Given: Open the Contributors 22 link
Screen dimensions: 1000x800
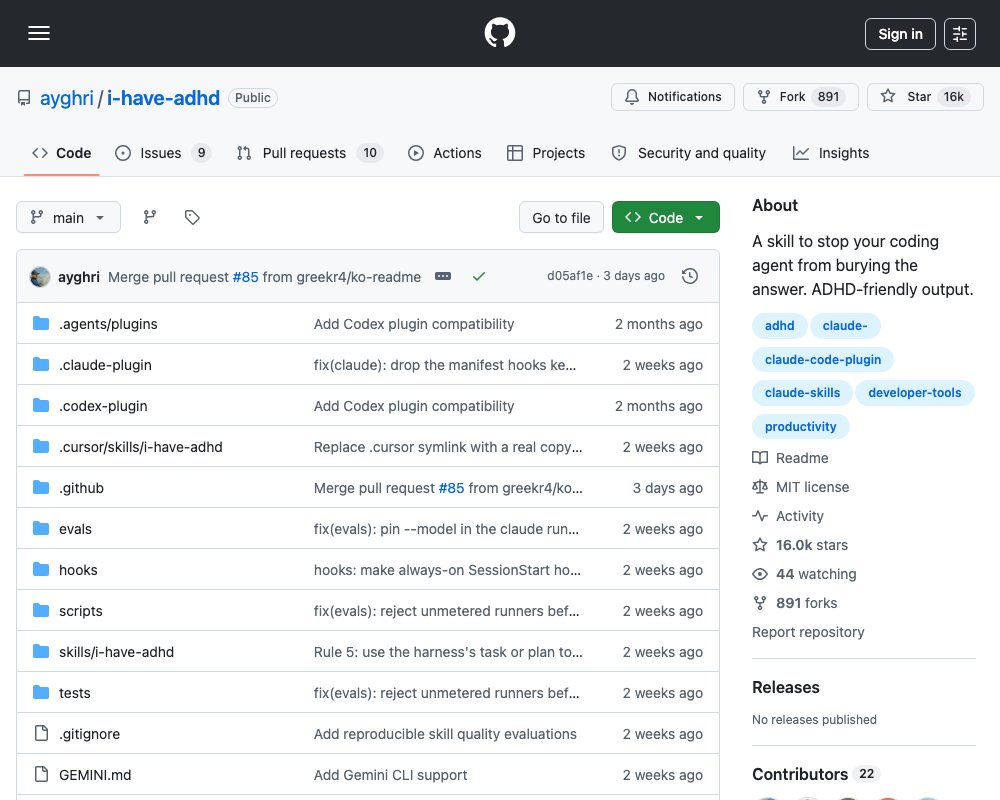Looking at the screenshot, I should tap(816, 774).
